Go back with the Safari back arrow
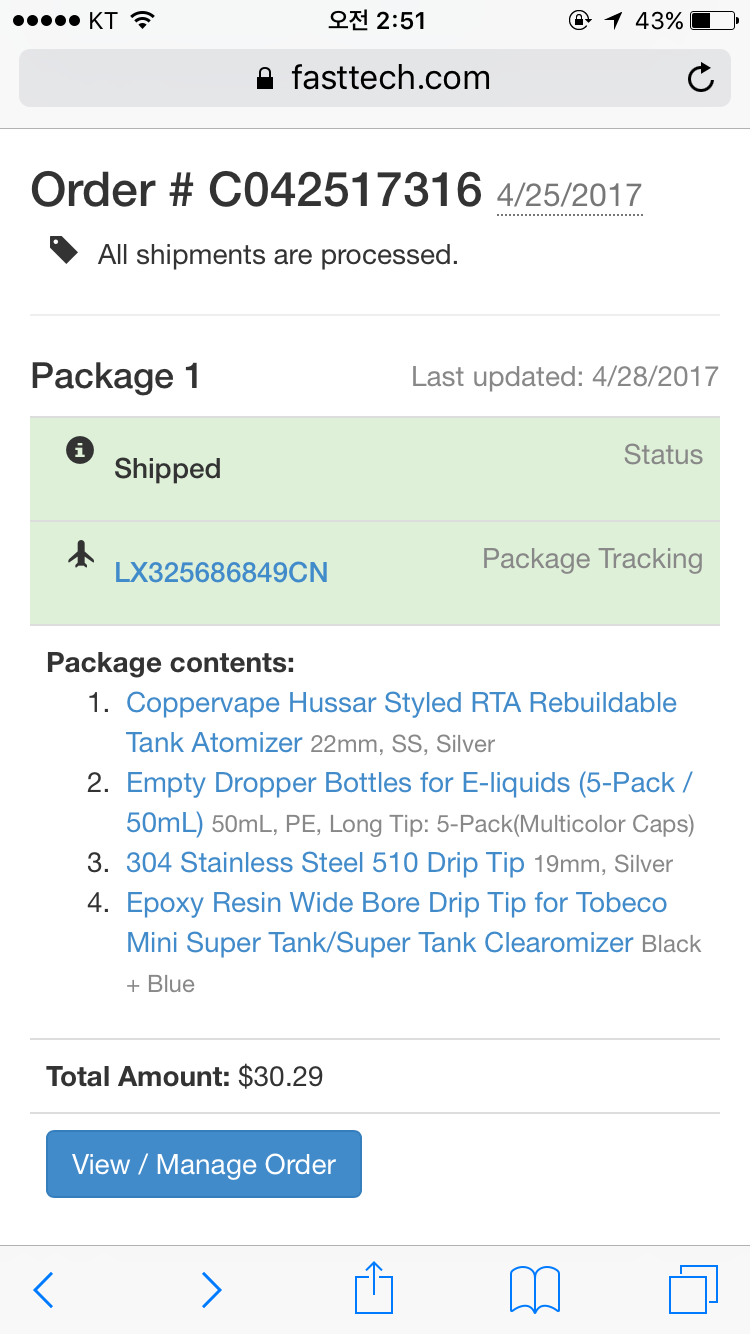 (43, 1290)
